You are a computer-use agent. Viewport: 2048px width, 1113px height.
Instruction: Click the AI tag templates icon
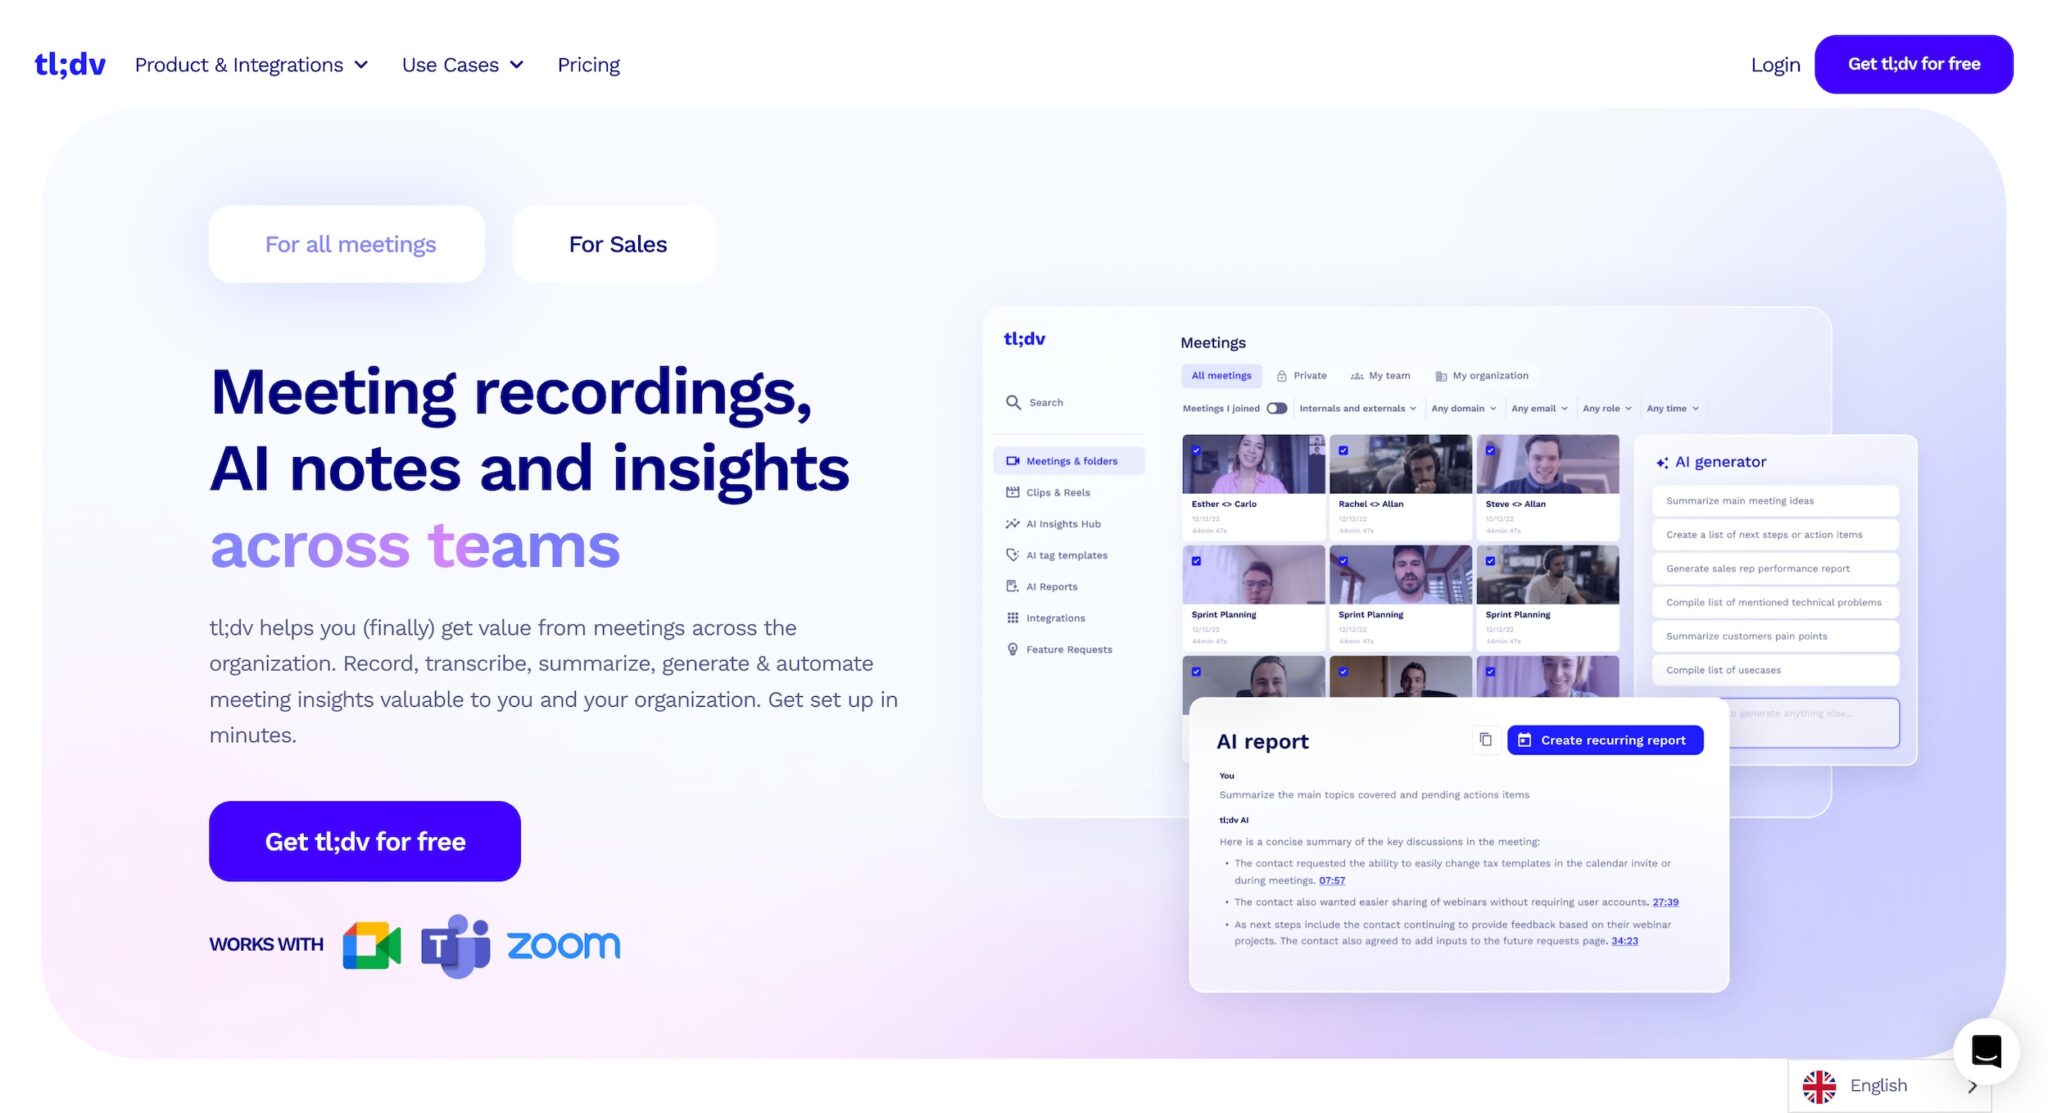pos(1012,554)
